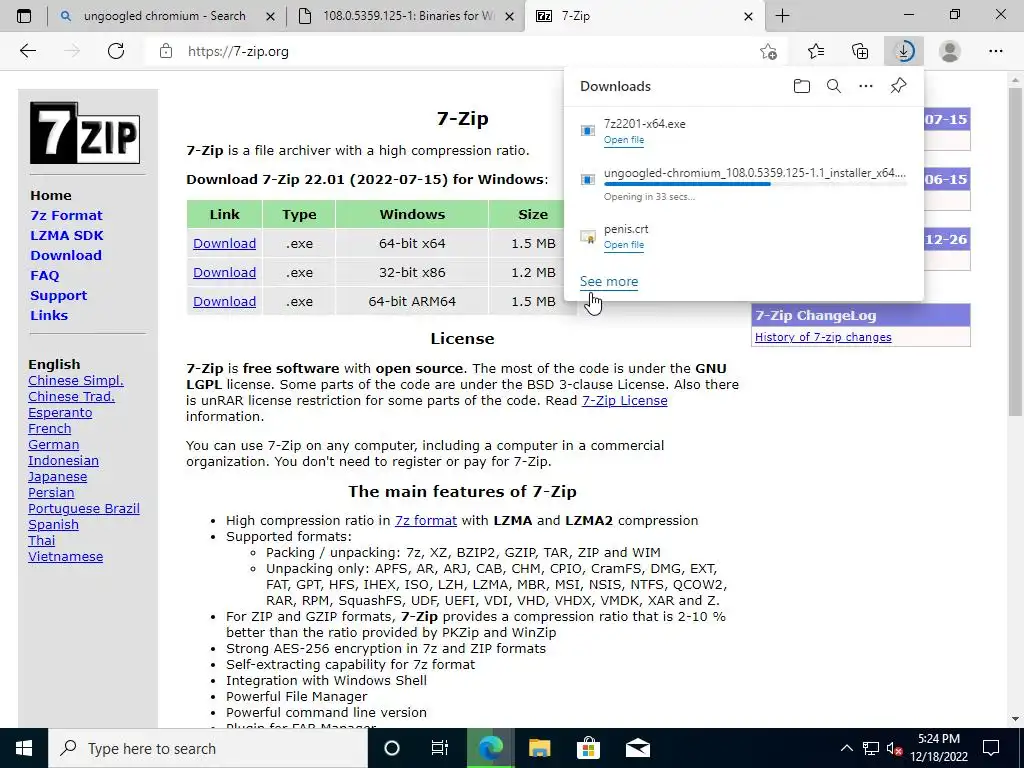Search downloads with magnifier icon

pos(834,86)
